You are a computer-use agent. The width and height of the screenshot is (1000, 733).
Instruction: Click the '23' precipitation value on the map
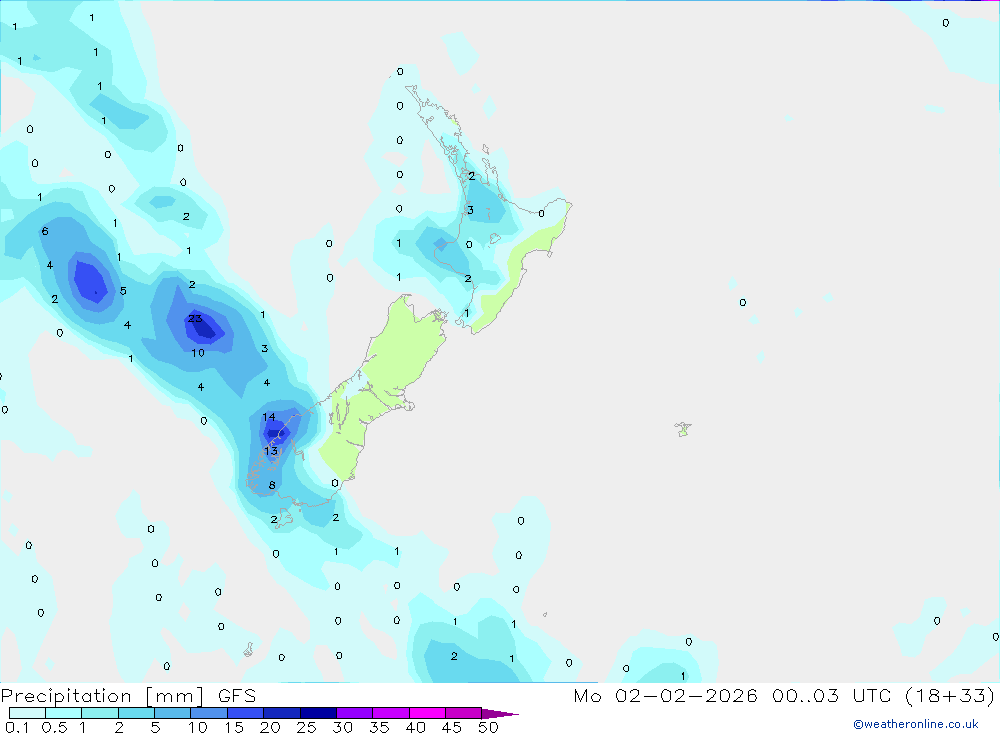[195, 318]
